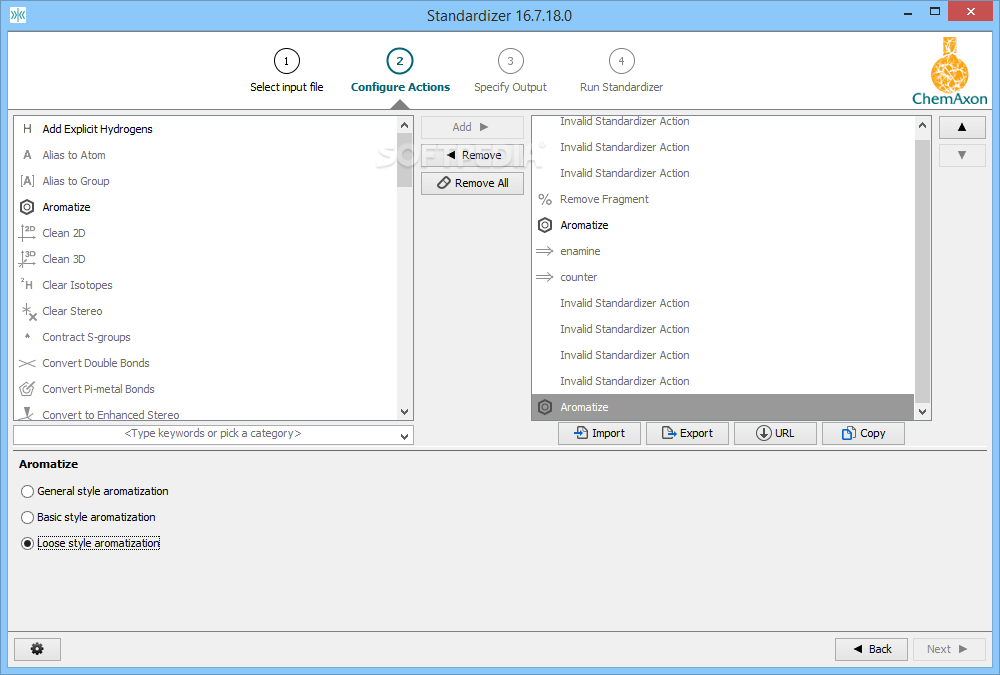Choose Basic style aromatization

click(88, 517)
